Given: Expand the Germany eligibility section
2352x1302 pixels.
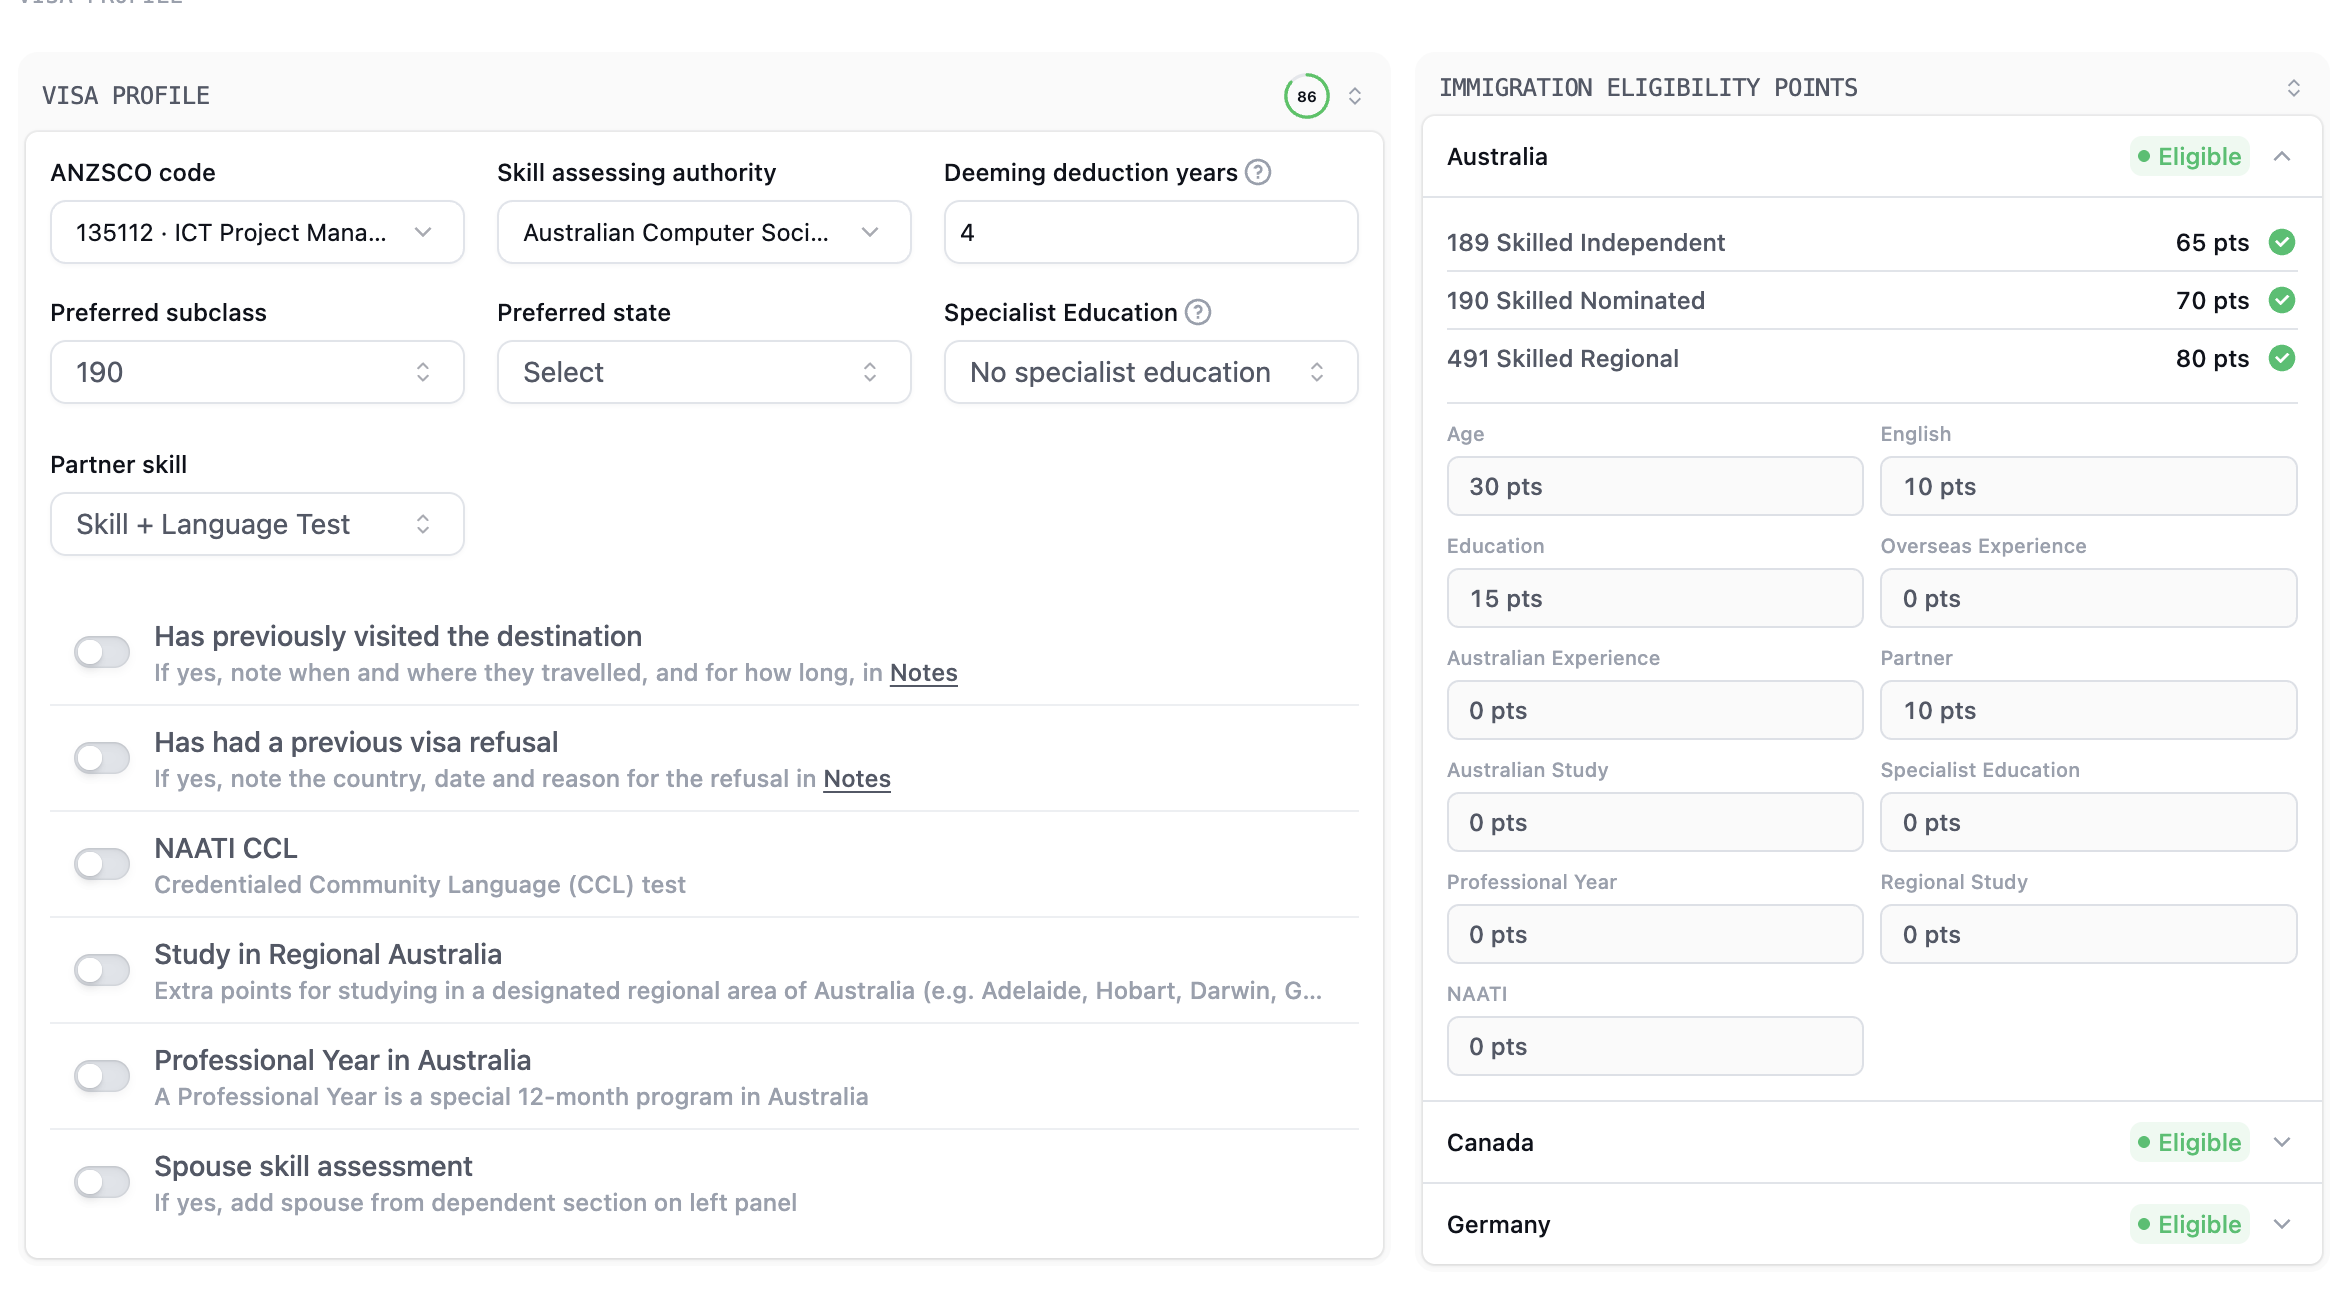Looking at the screenshot, I should tap(2282, 1224).
